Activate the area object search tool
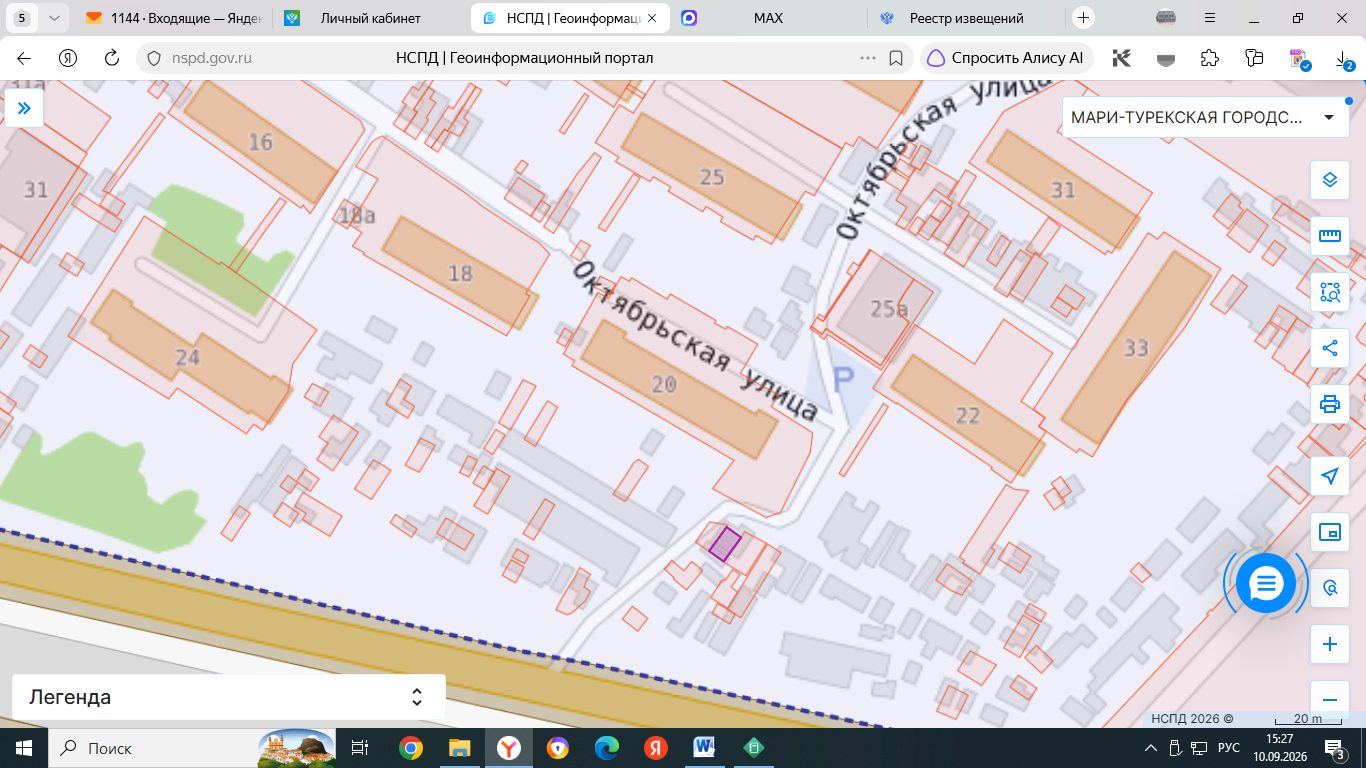The height and width of the screenshot is (768, 1366). [x=1330, y=292]
